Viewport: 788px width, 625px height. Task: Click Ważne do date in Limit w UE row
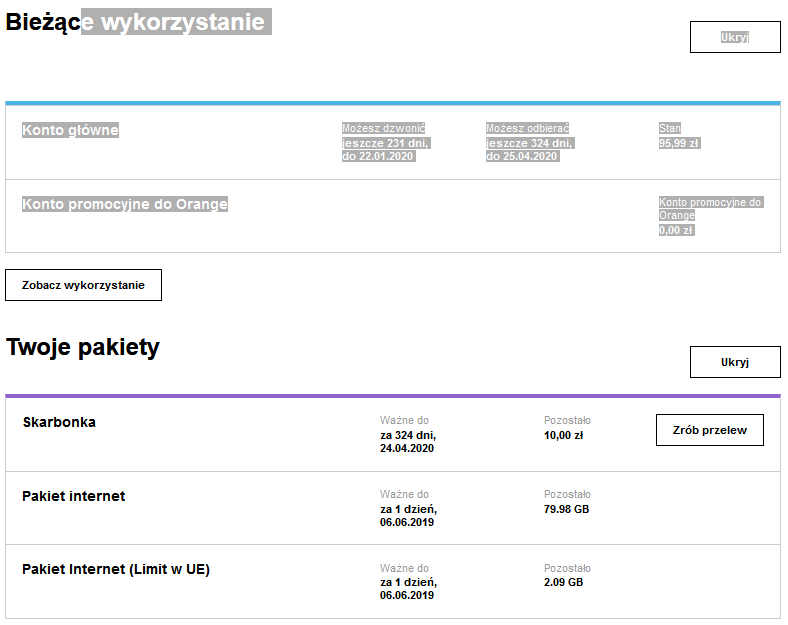point(407,589)
